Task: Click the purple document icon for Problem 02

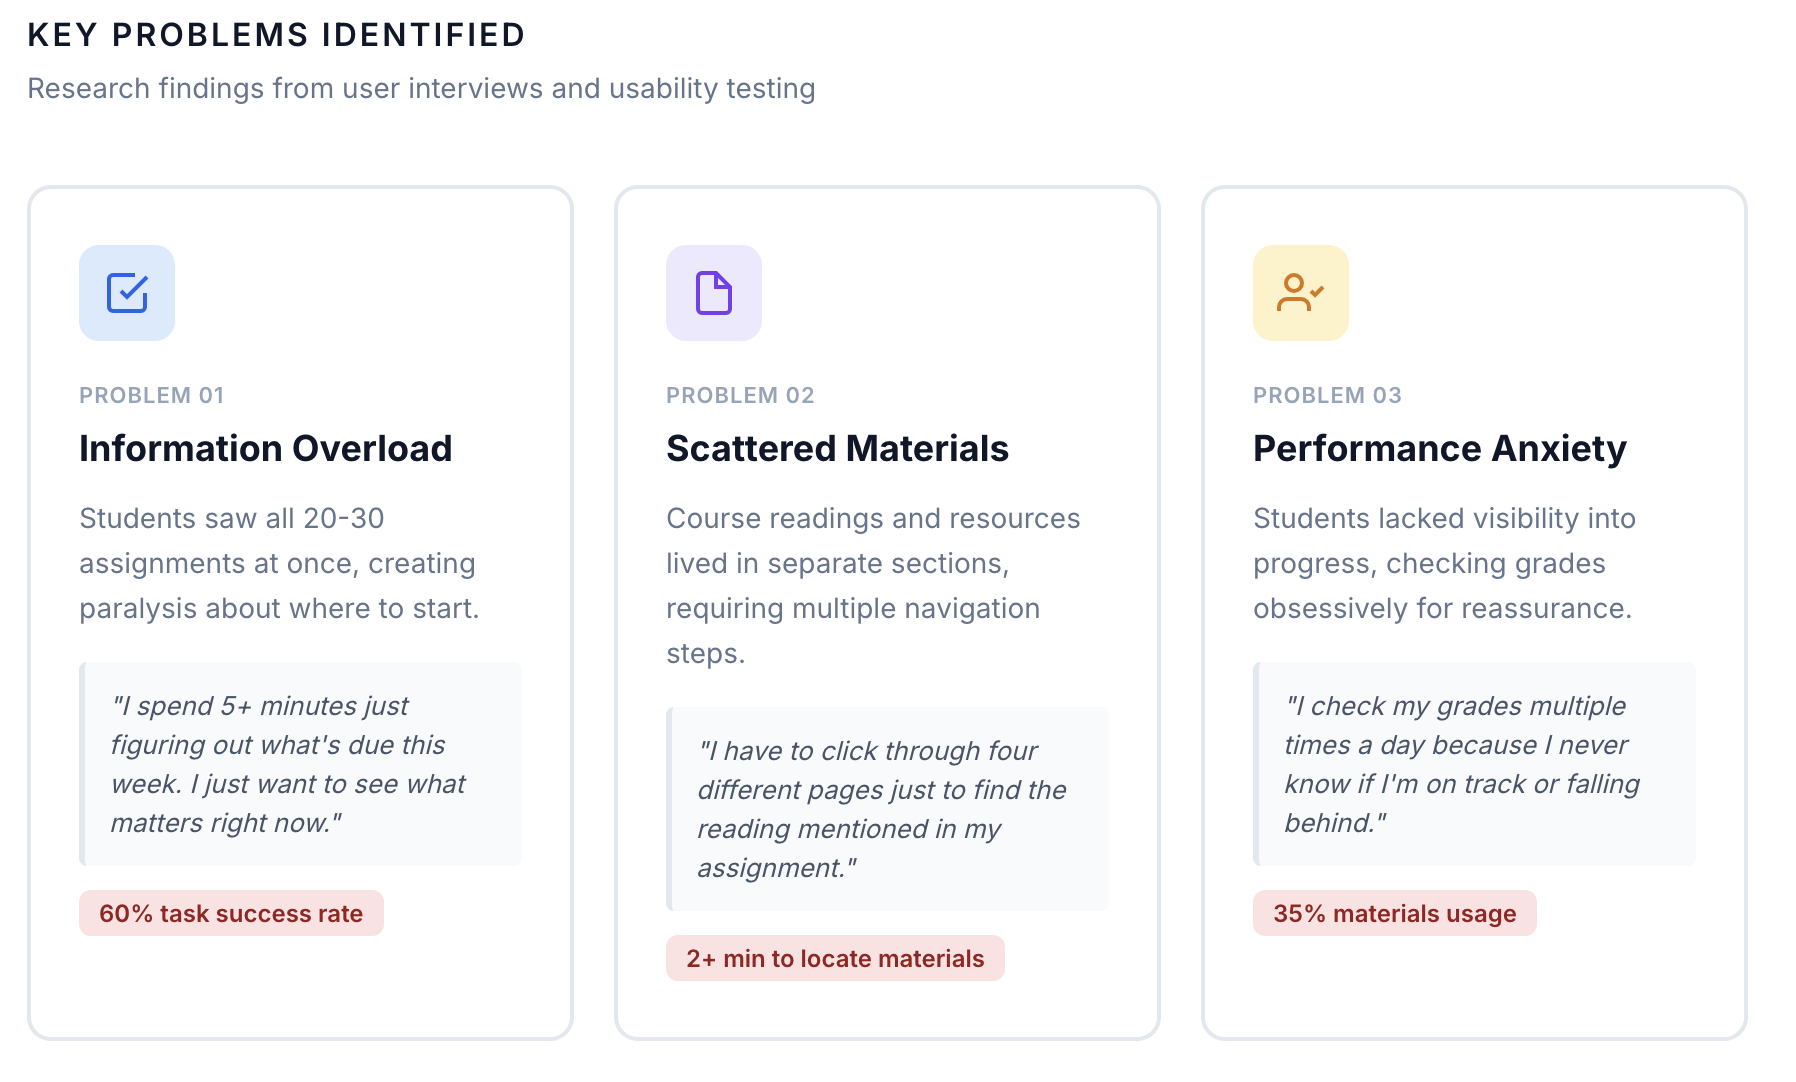Action: point(714,293)
